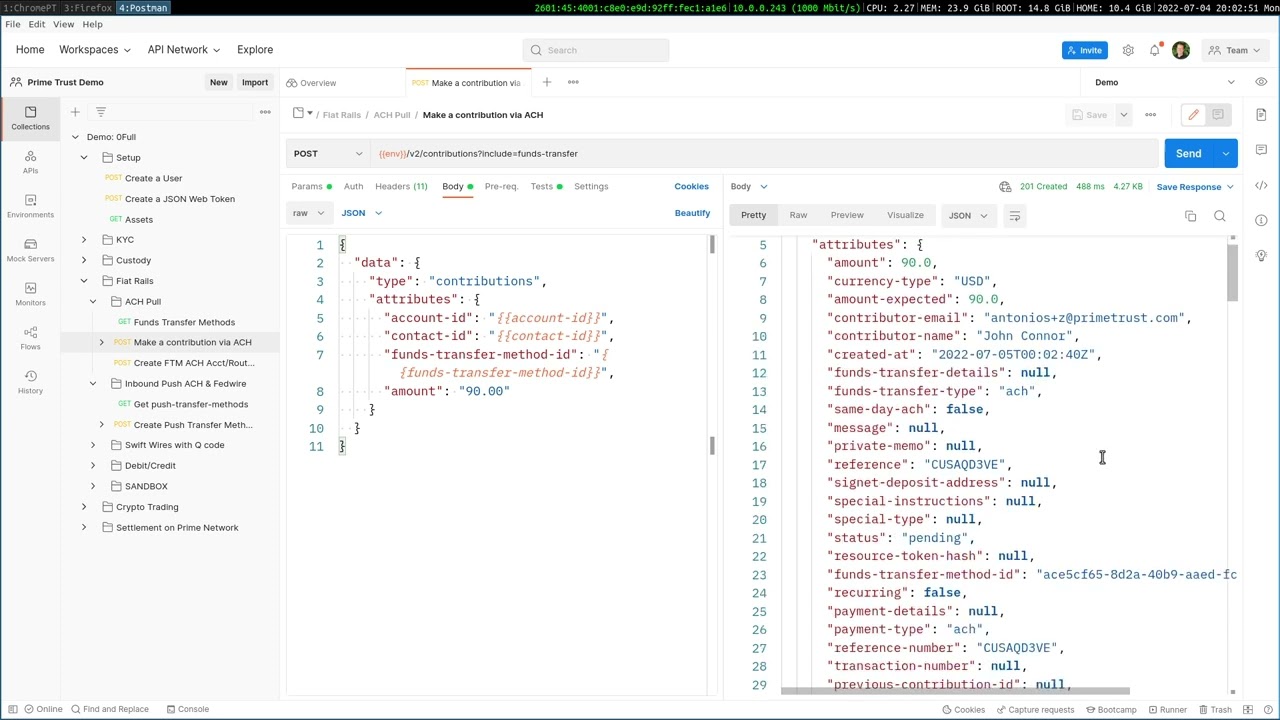Open the Demo environment selector dropdown
This screenshot has height=720, width=1280.
pyautogui.click(x=1165, y=82)
